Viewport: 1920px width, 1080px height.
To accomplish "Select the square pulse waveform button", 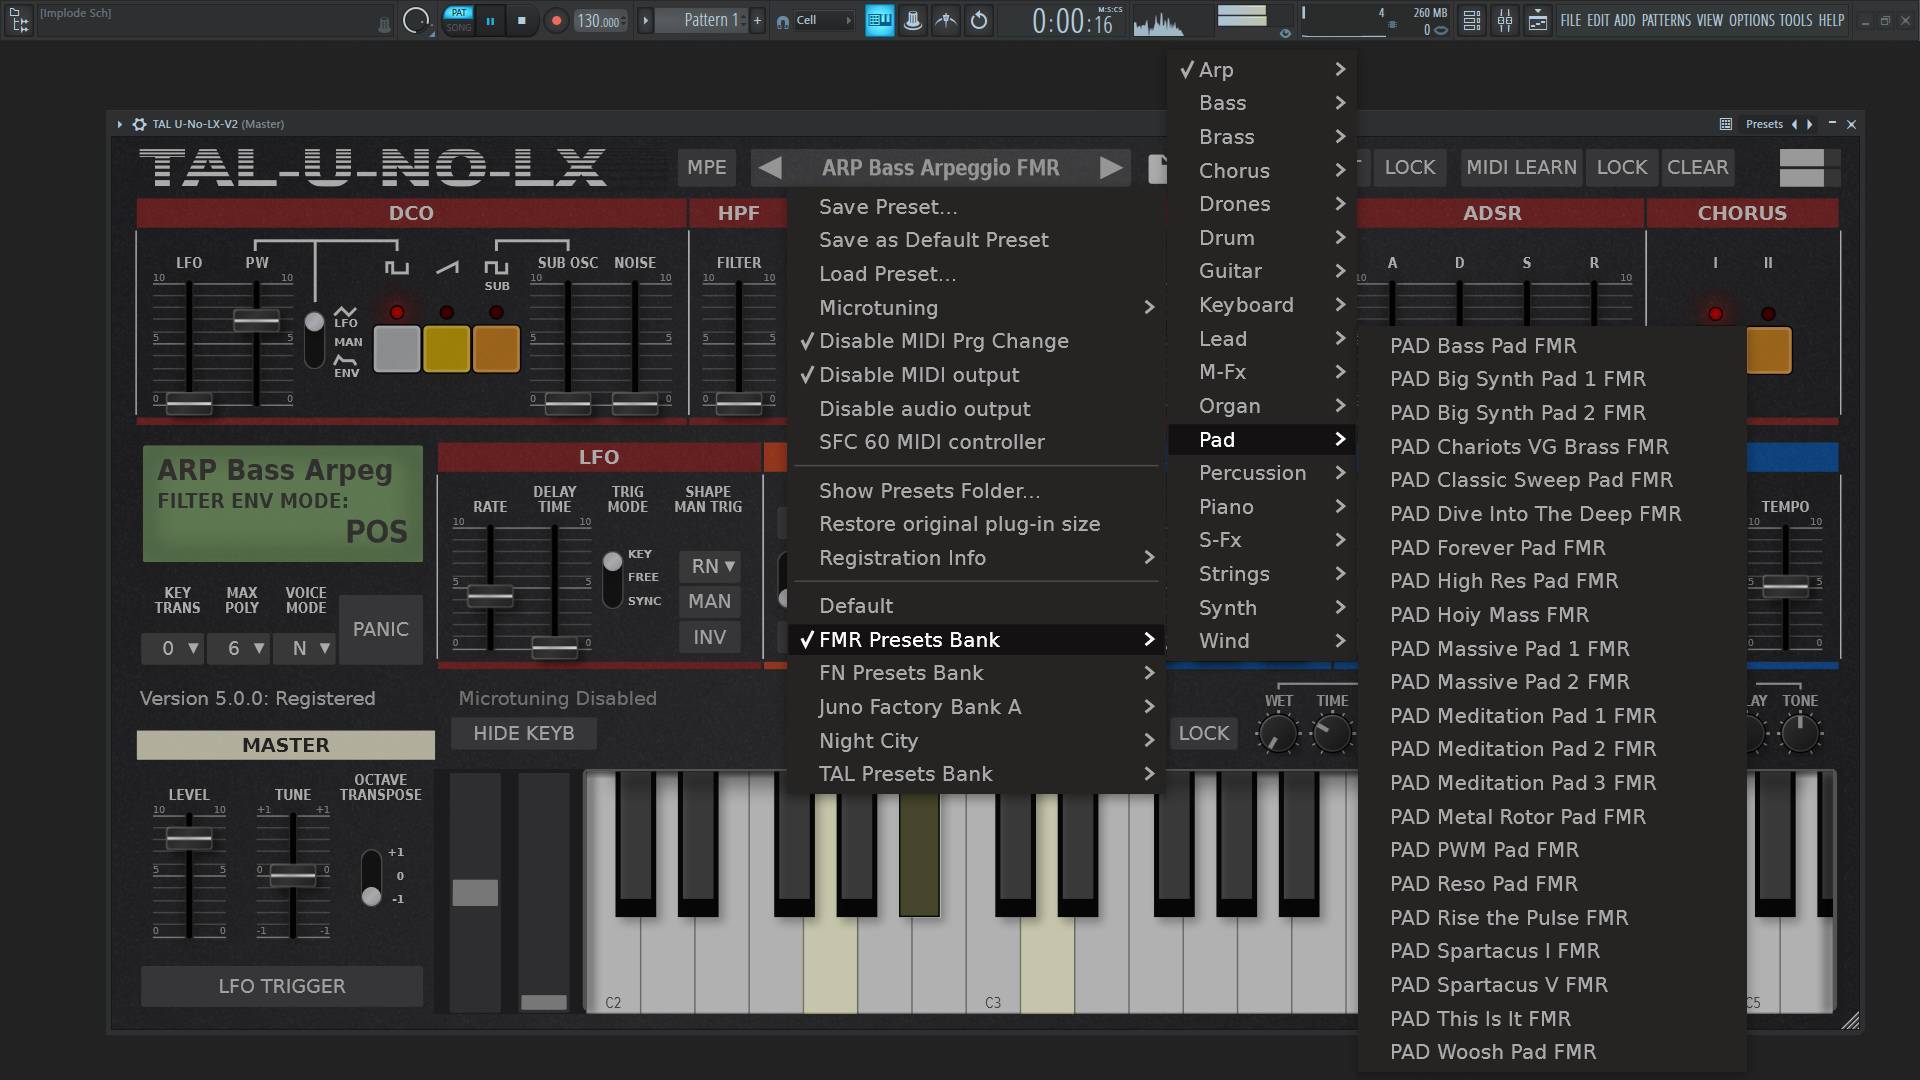I will (x=397, y=350).
